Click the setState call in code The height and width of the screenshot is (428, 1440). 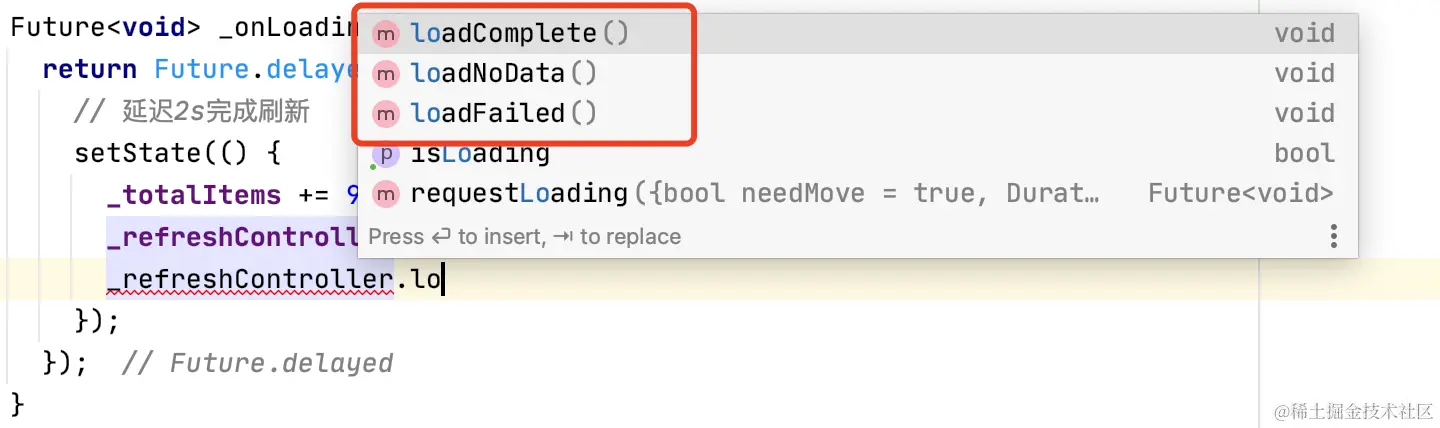122,153
